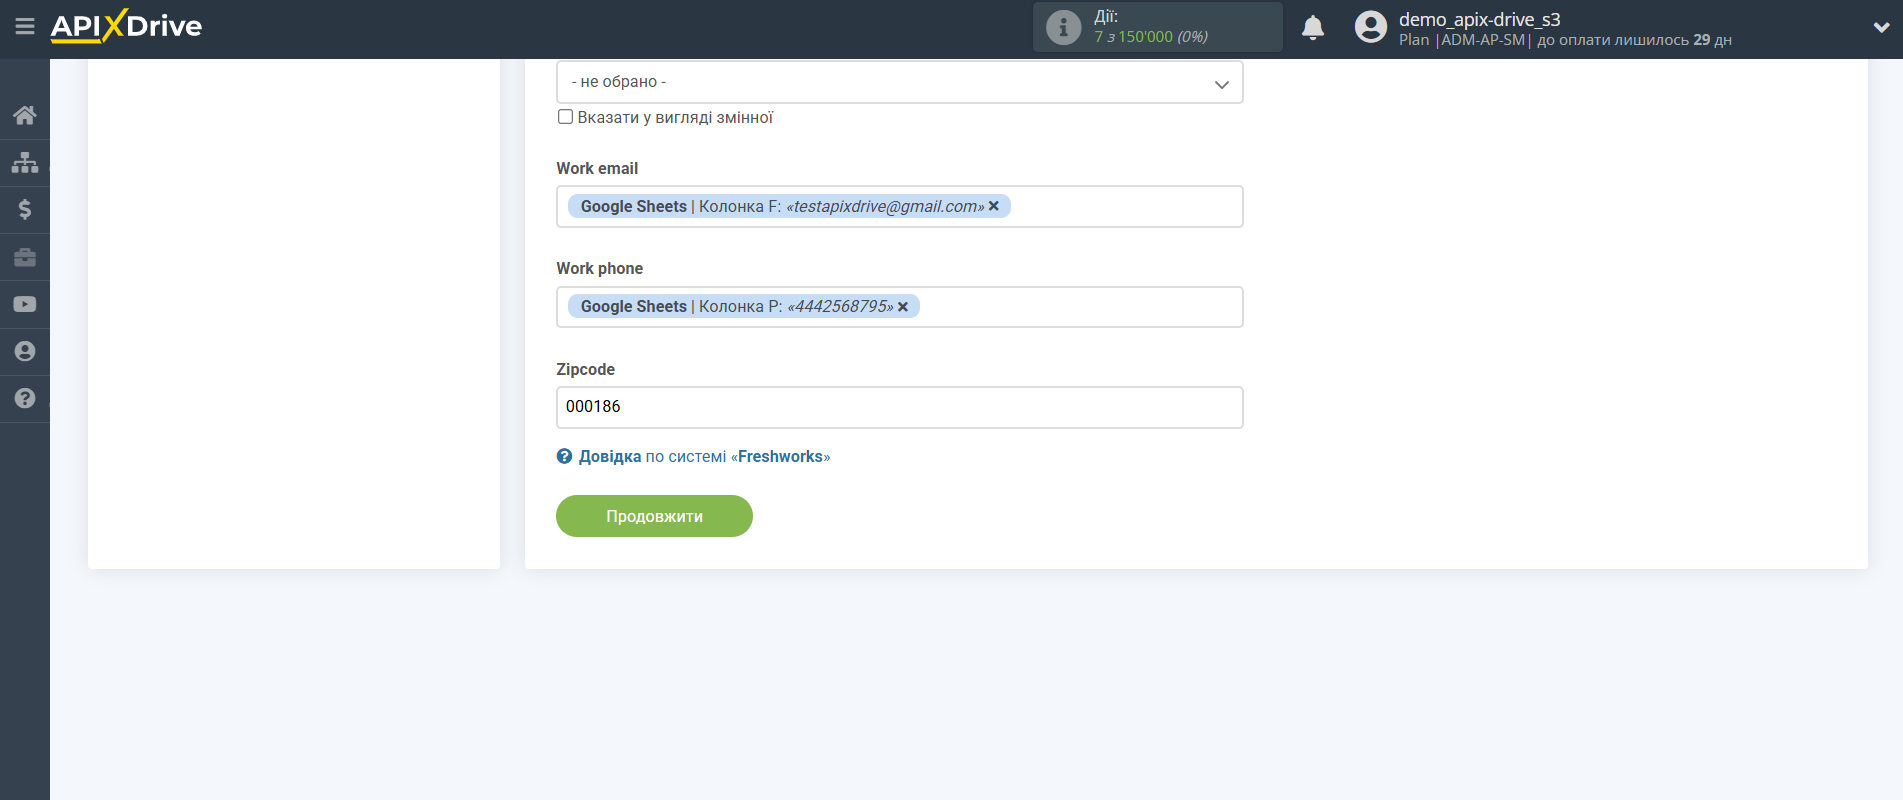Toggle 'Вказати у вигляді змінної' checkbox
The width and height of the screenshot is (1903, 800).
[x=565, y=117]
